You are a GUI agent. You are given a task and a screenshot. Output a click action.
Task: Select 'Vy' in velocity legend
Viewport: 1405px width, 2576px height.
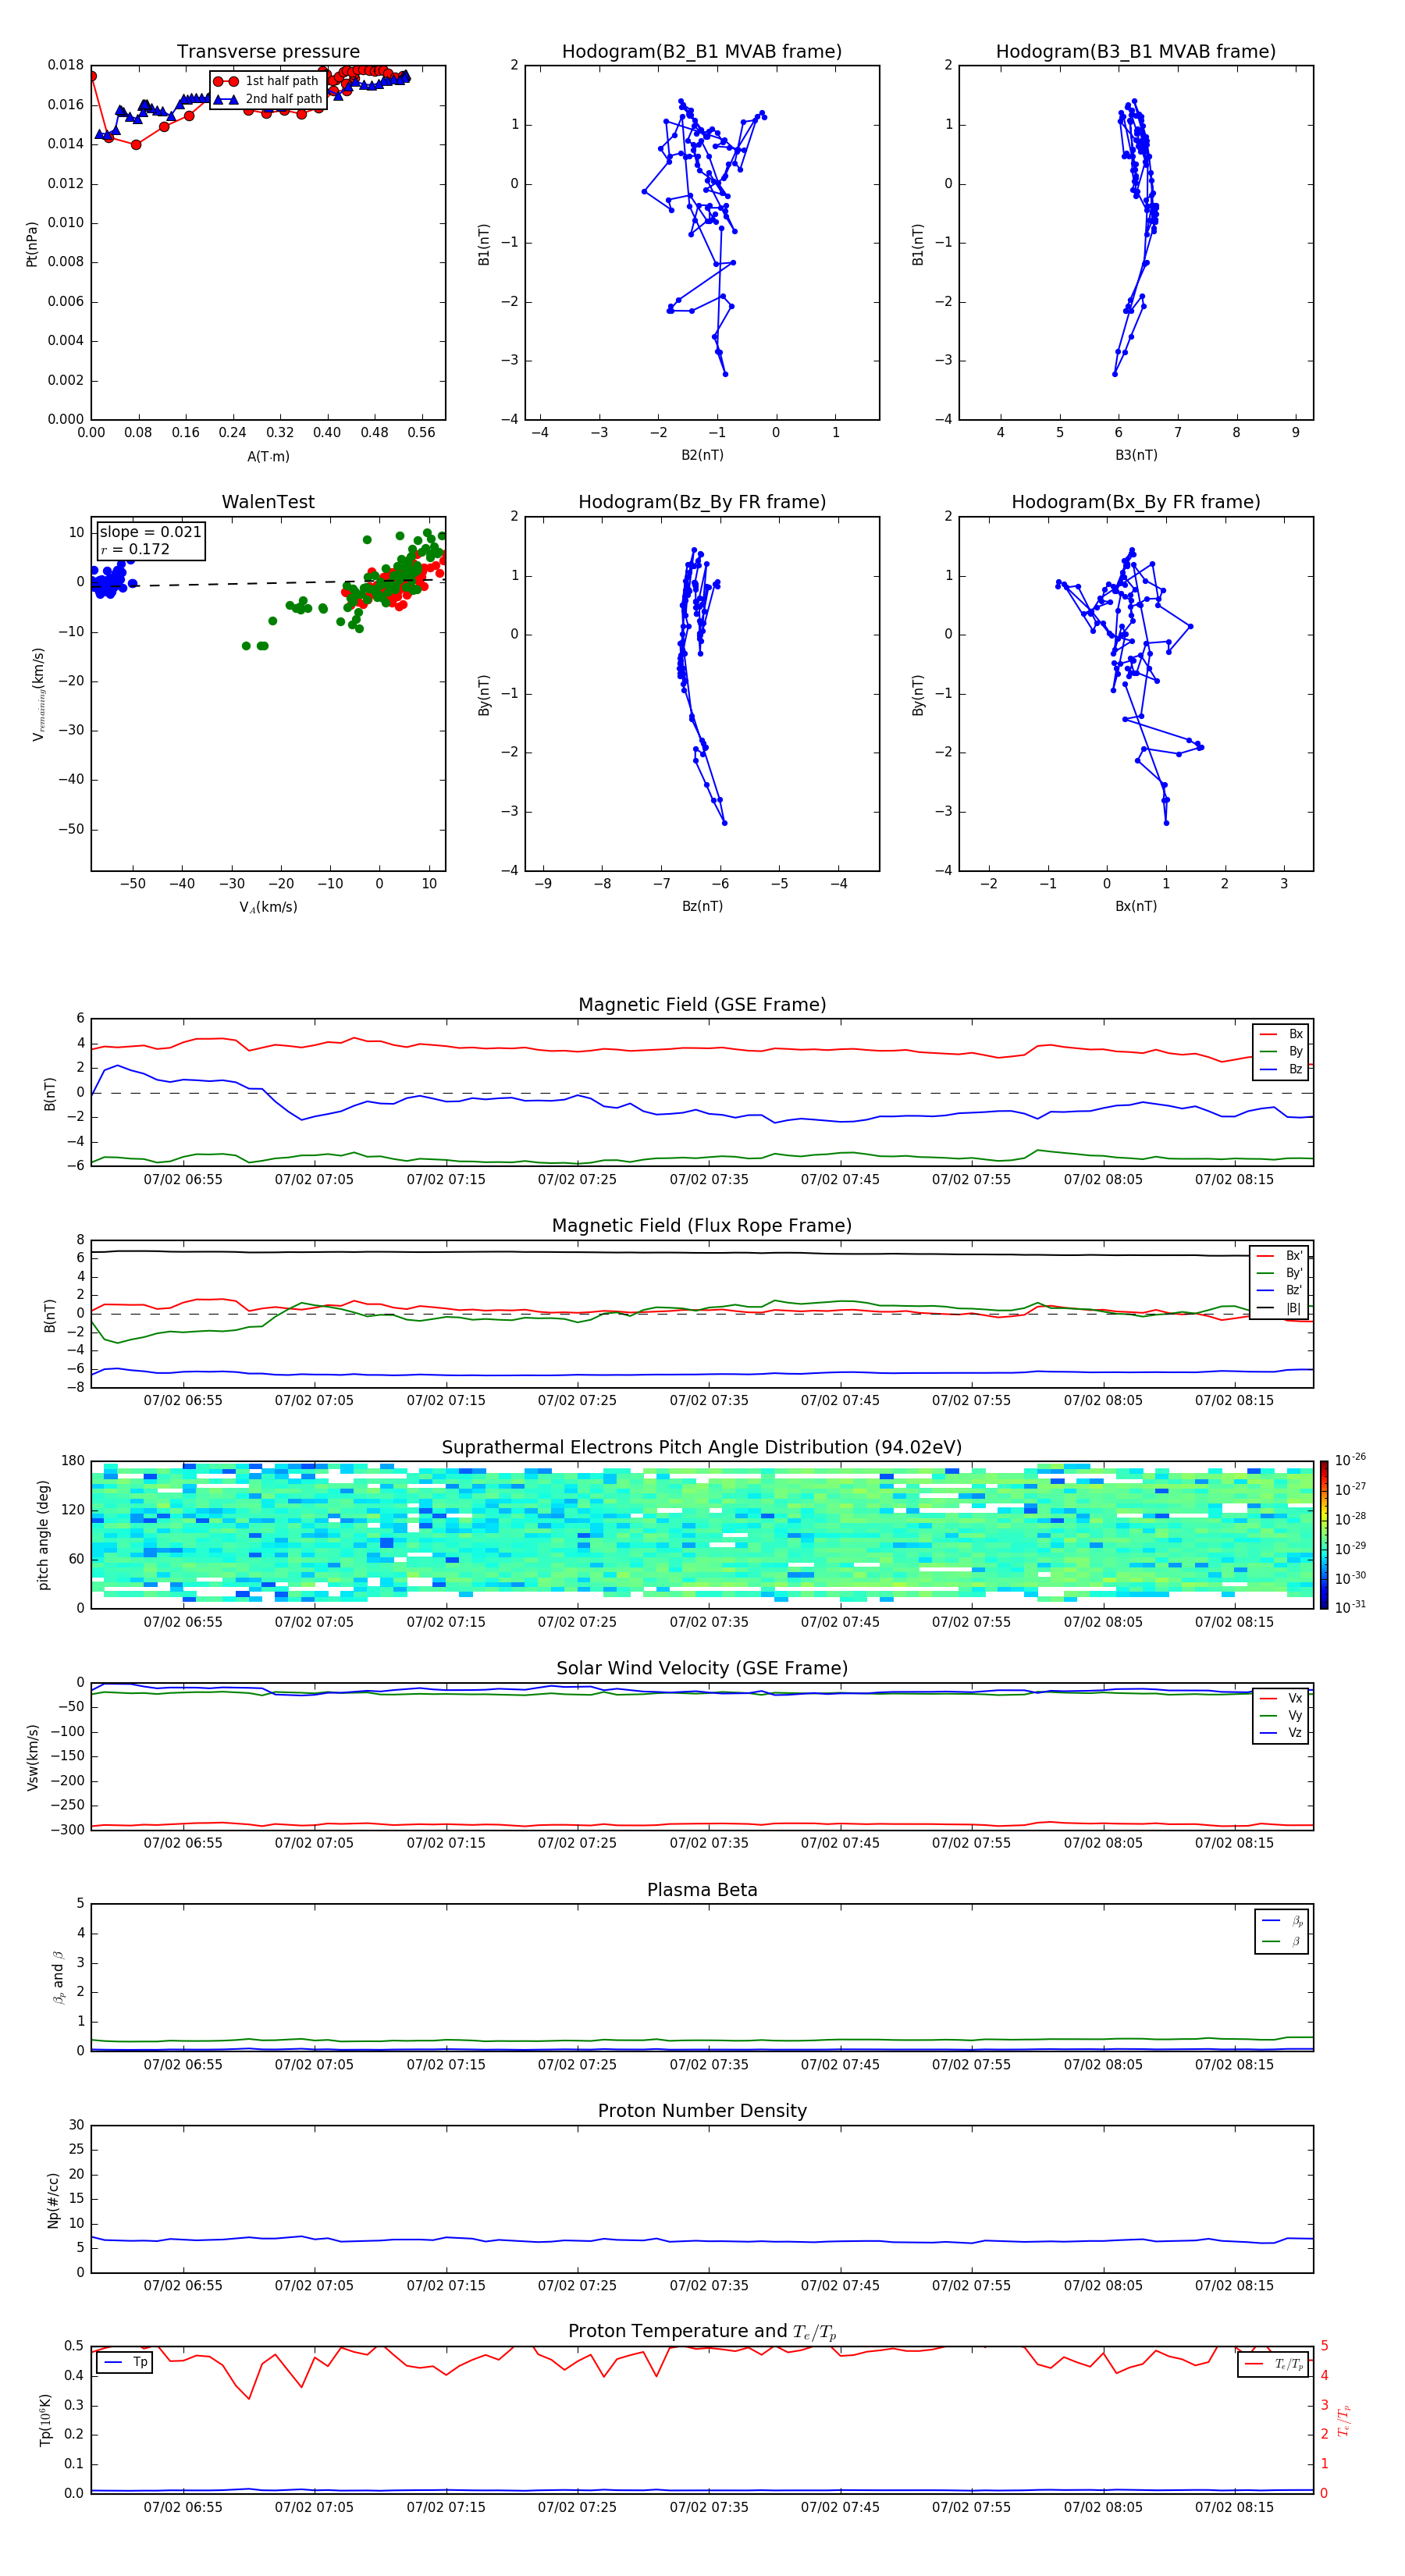tap(1282, 1716)
